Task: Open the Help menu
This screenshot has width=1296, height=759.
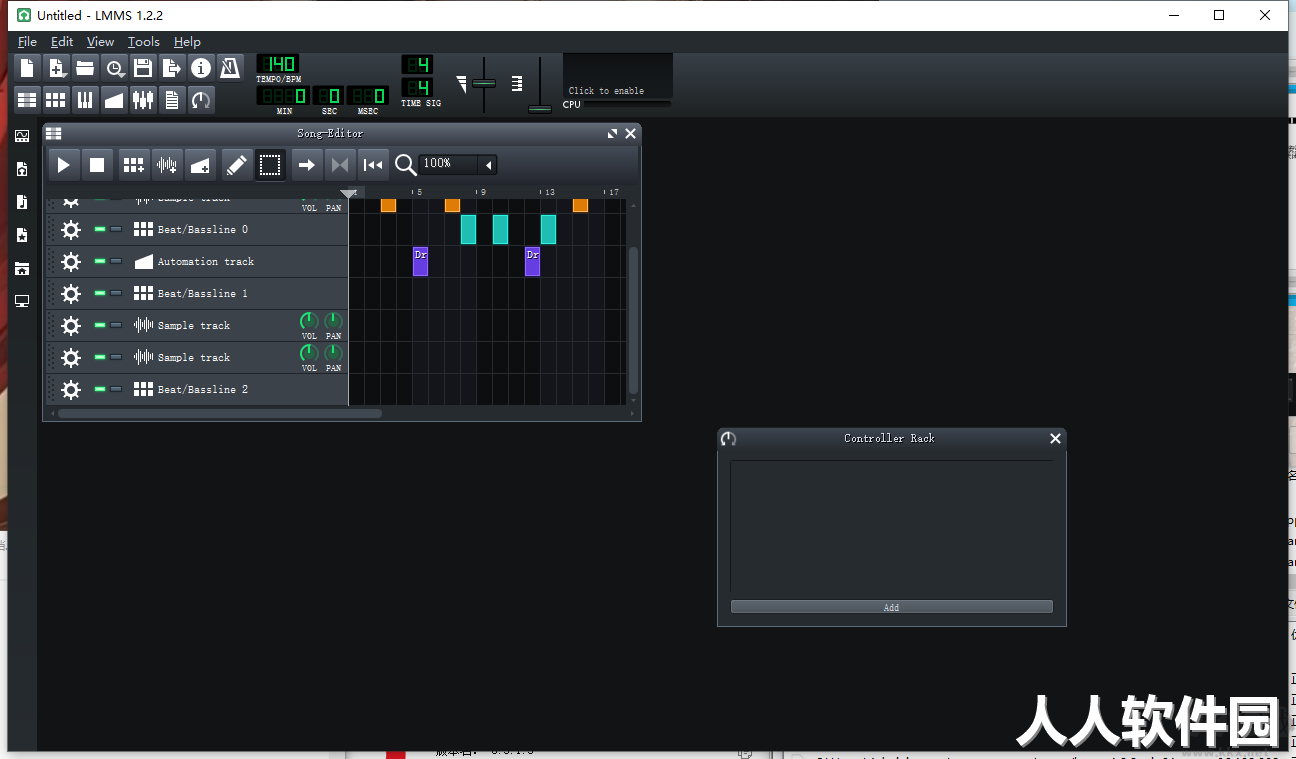Action: pyautogui.click(x=187, y=42)
